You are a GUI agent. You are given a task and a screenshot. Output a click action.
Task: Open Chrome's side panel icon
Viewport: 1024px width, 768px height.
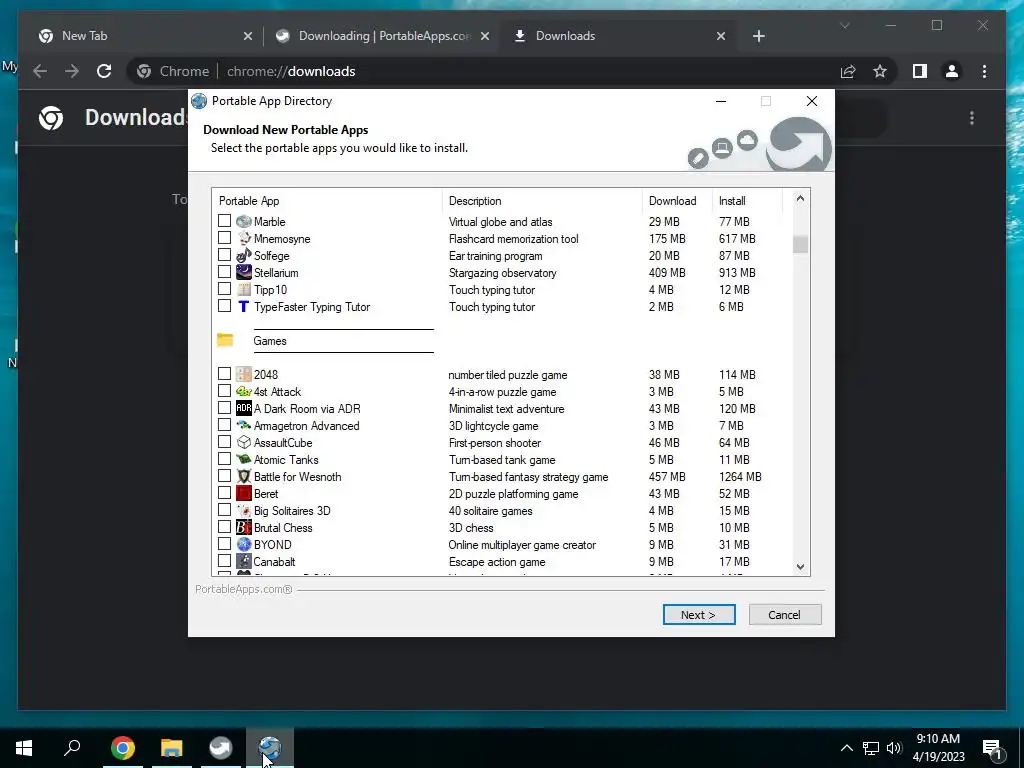(x=920, y=71)
